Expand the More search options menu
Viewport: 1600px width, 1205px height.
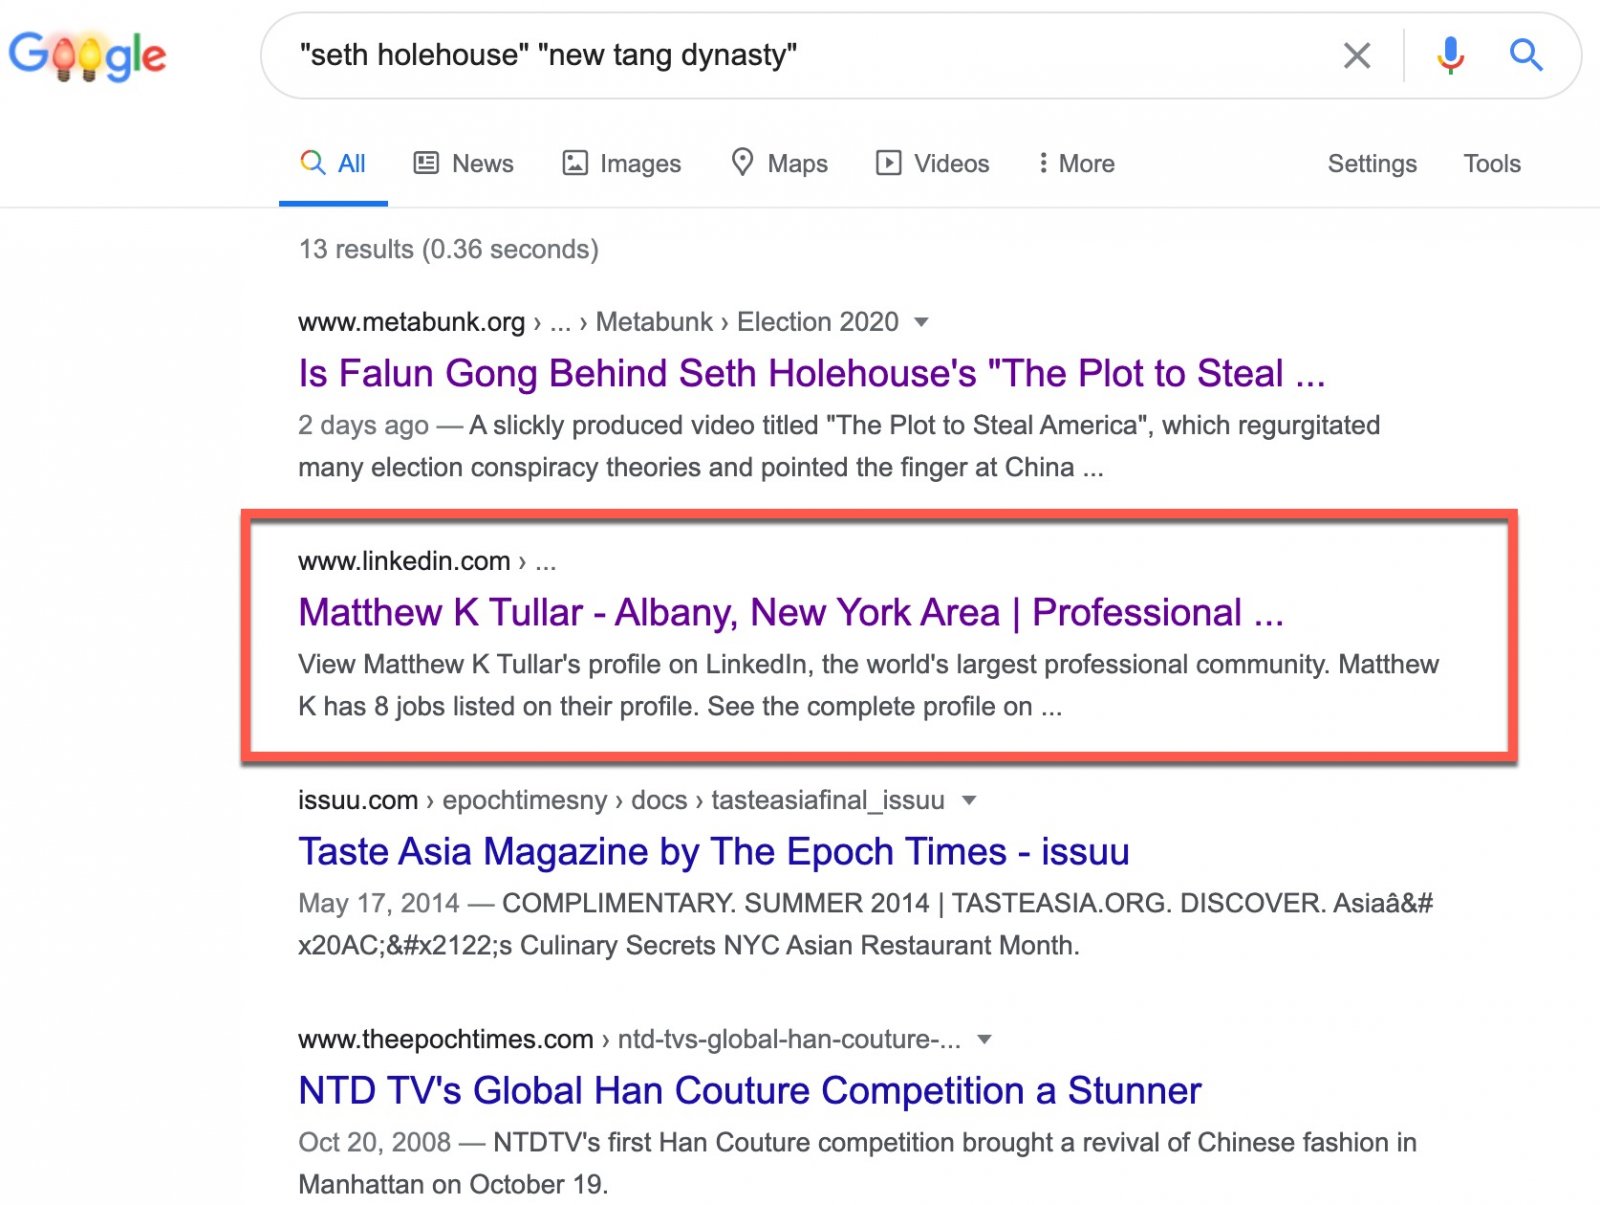point(1076,163)
